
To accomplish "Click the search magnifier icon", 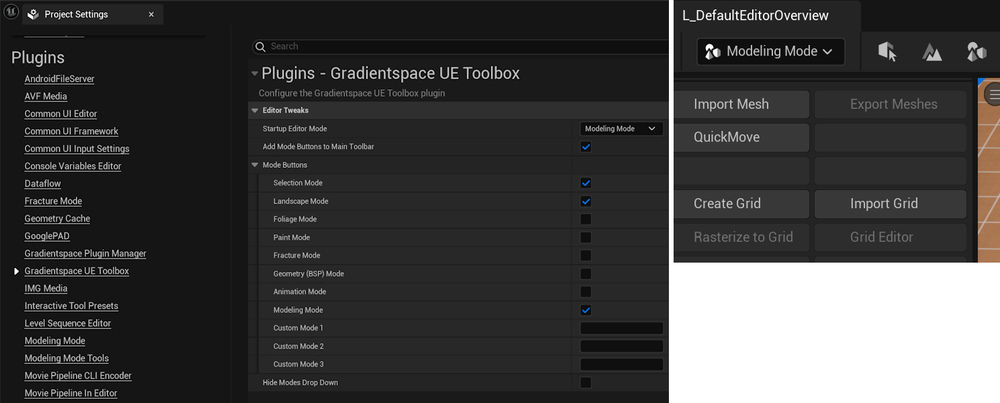I will click(260, 46).
